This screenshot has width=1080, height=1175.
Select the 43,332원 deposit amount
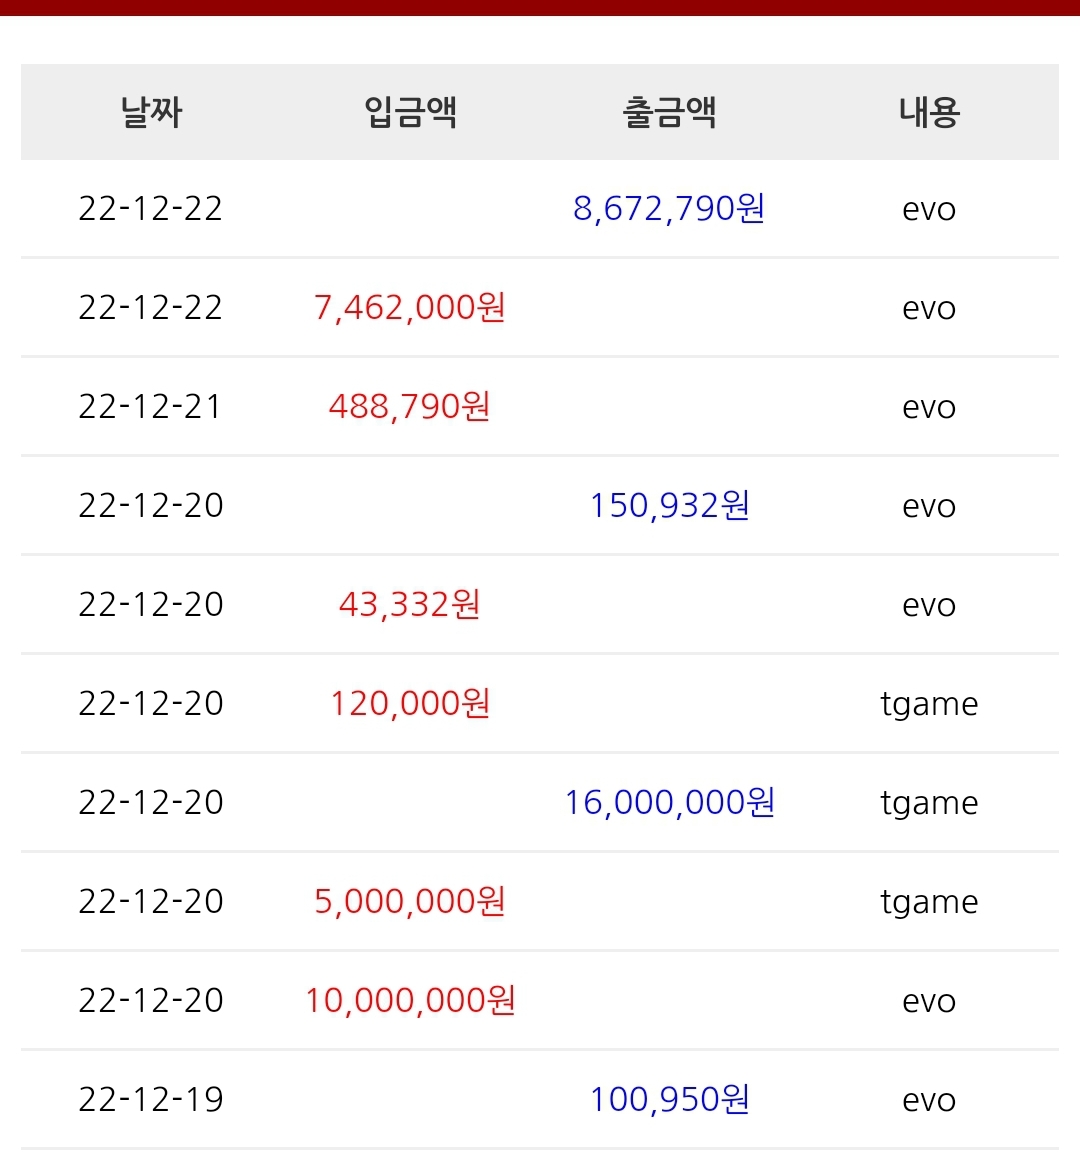click(x=410, y=604)
